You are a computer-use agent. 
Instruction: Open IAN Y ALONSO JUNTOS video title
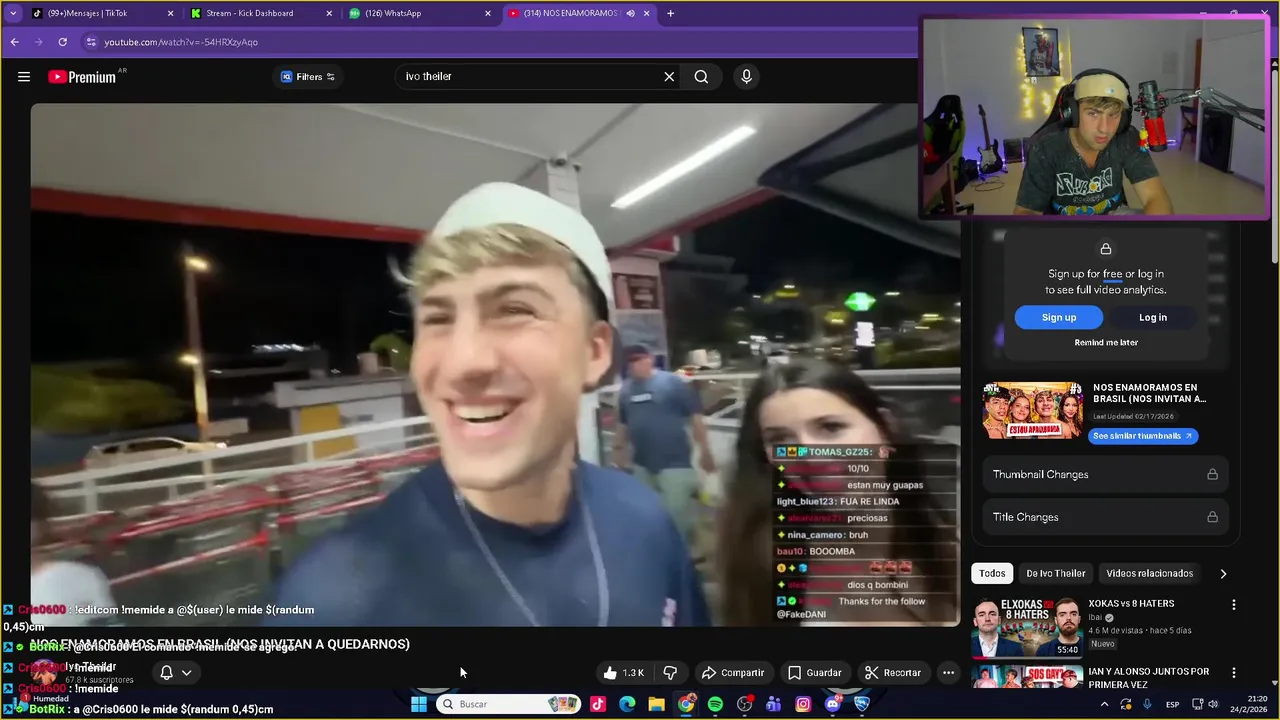(1149, 678)
